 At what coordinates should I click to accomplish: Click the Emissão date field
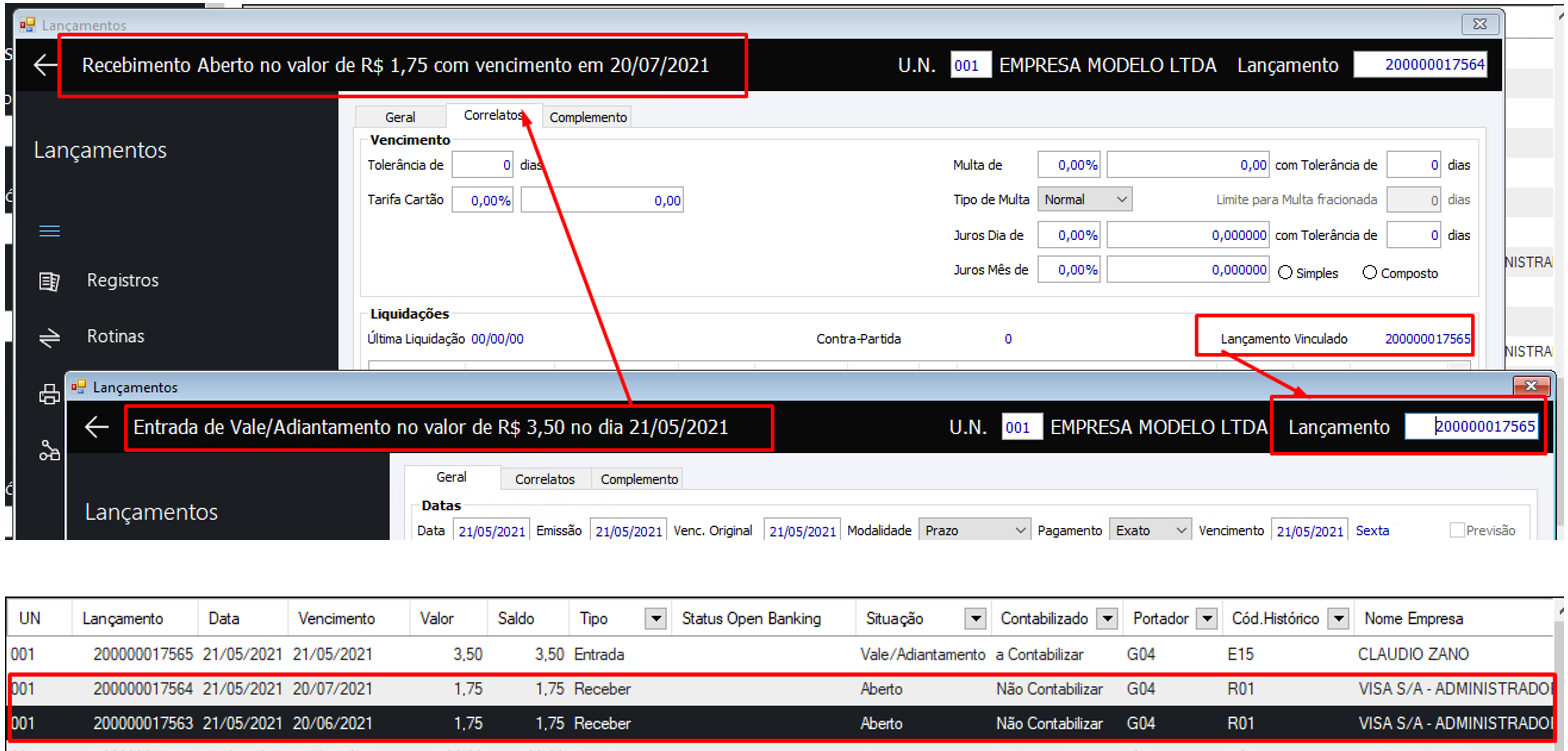click(x=628, y=531)
